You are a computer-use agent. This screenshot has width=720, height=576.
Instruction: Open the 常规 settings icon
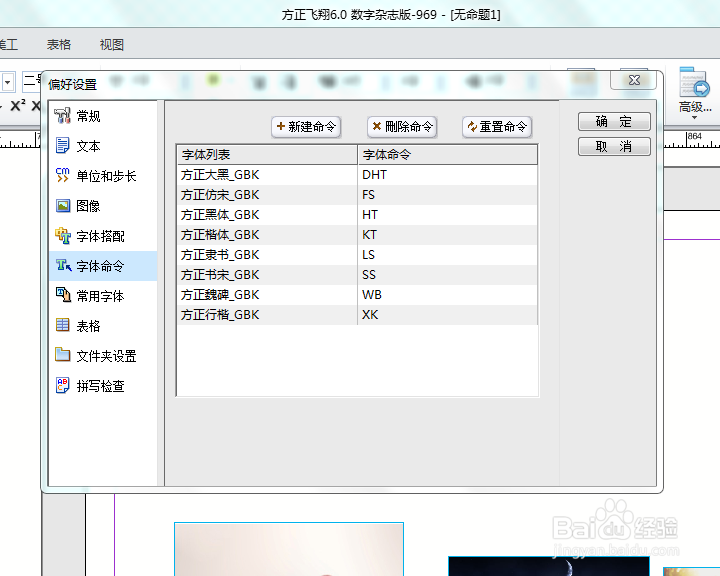(x=62, y=116)
